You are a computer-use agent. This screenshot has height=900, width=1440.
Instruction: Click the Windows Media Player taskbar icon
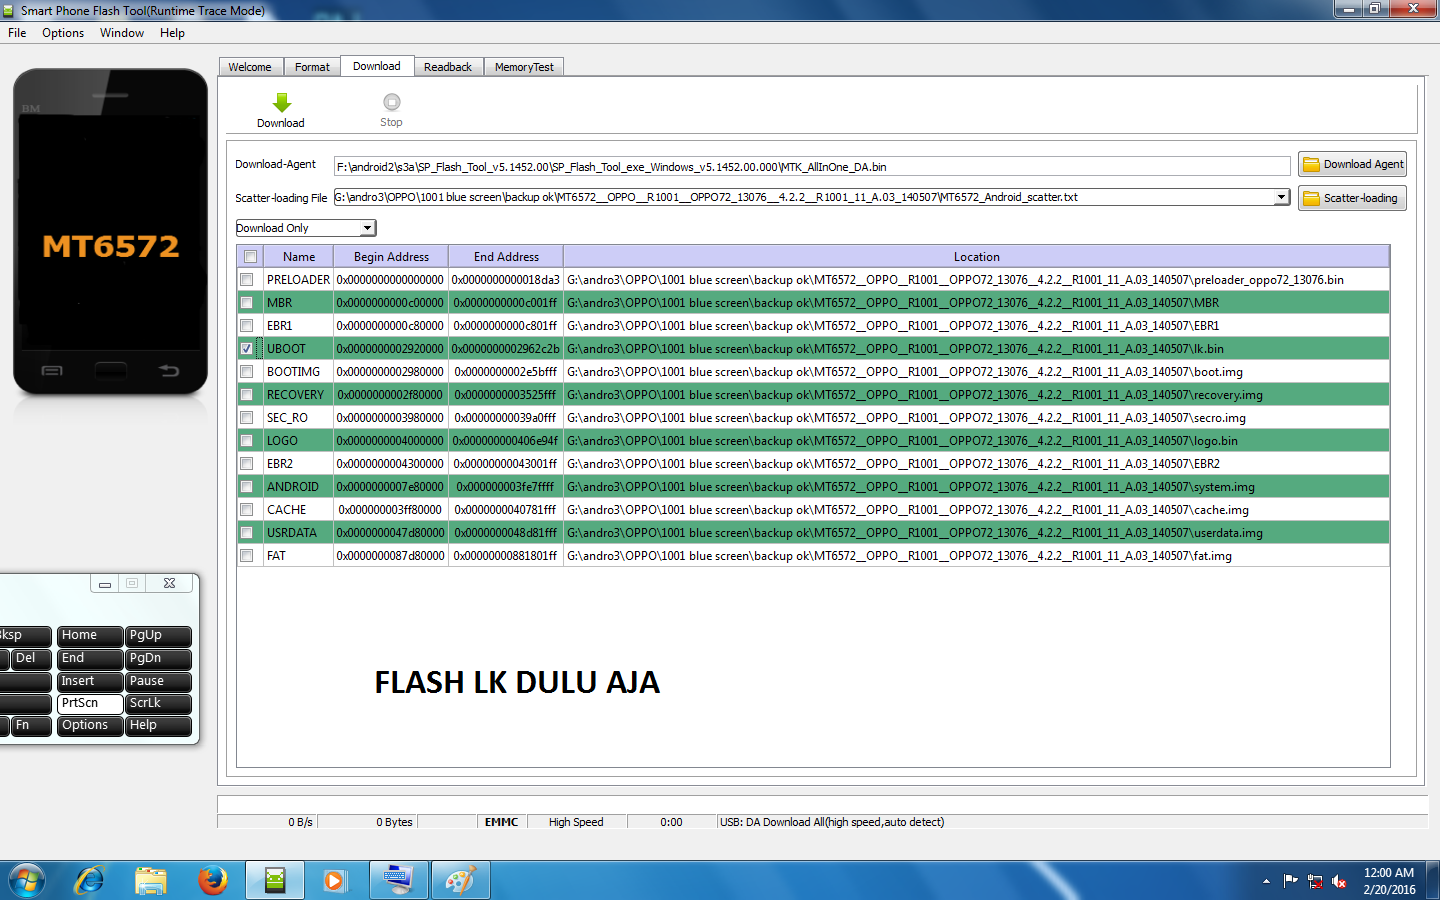click(336, 880)
